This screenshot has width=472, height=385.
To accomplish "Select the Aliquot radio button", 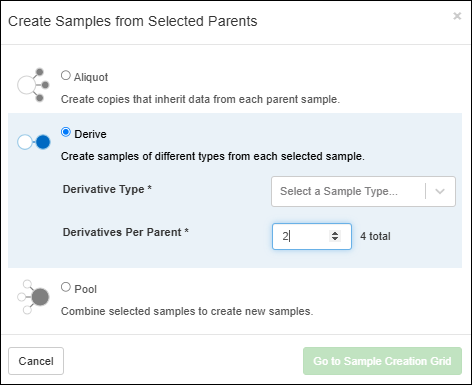I will [66, 75].
